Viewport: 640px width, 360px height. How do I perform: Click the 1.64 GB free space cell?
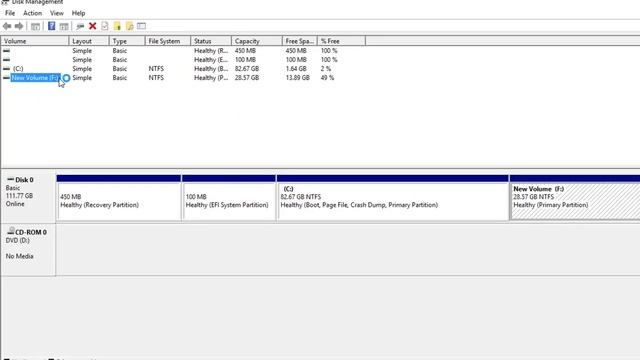[x=296, y=69]
